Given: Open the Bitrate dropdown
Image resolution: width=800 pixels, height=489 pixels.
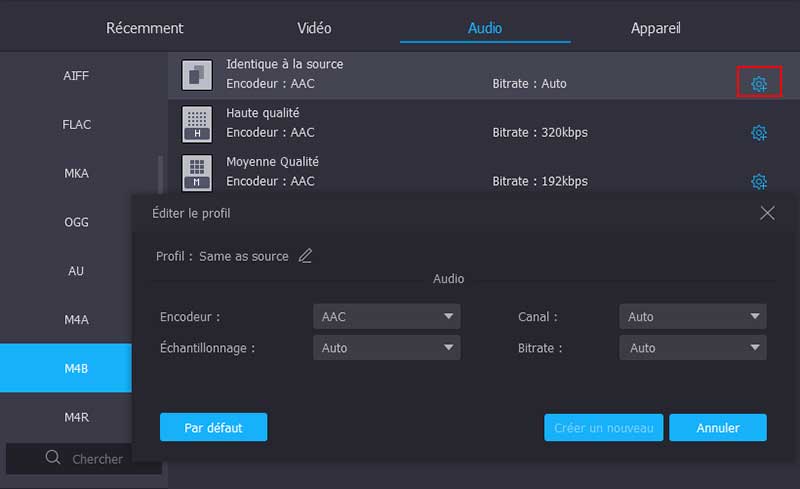Looking at the screenshot, I should pyautogui.click(x=692, y=348).
